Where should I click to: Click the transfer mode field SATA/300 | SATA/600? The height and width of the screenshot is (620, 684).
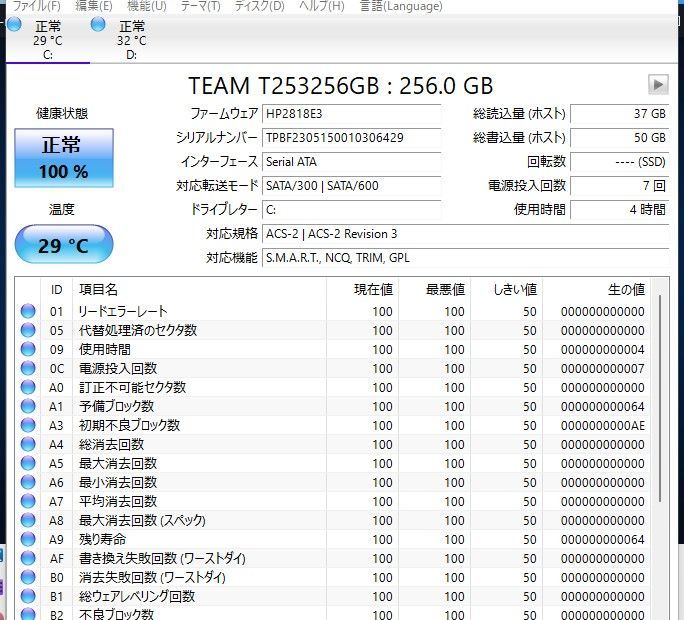tap(351, 186)
